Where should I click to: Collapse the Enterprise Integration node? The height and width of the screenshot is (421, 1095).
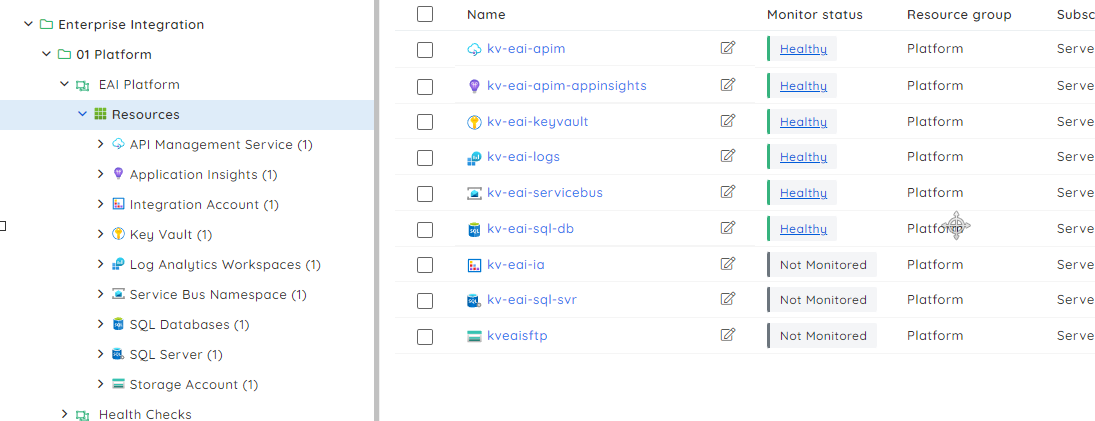coord(28,24)
